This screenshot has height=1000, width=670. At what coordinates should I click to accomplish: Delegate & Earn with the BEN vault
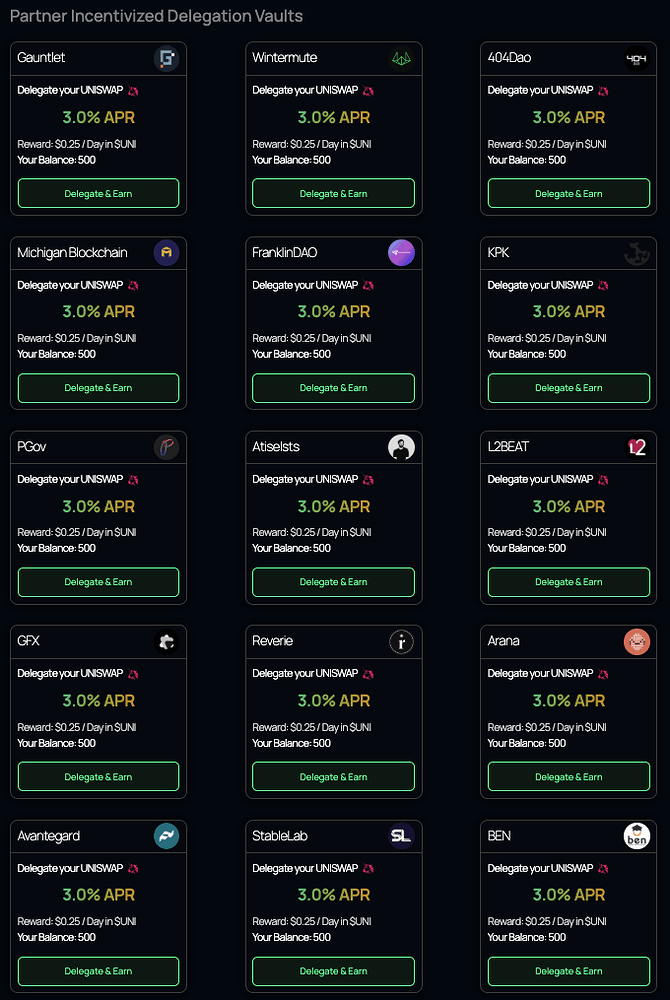(x=568, y=971)
